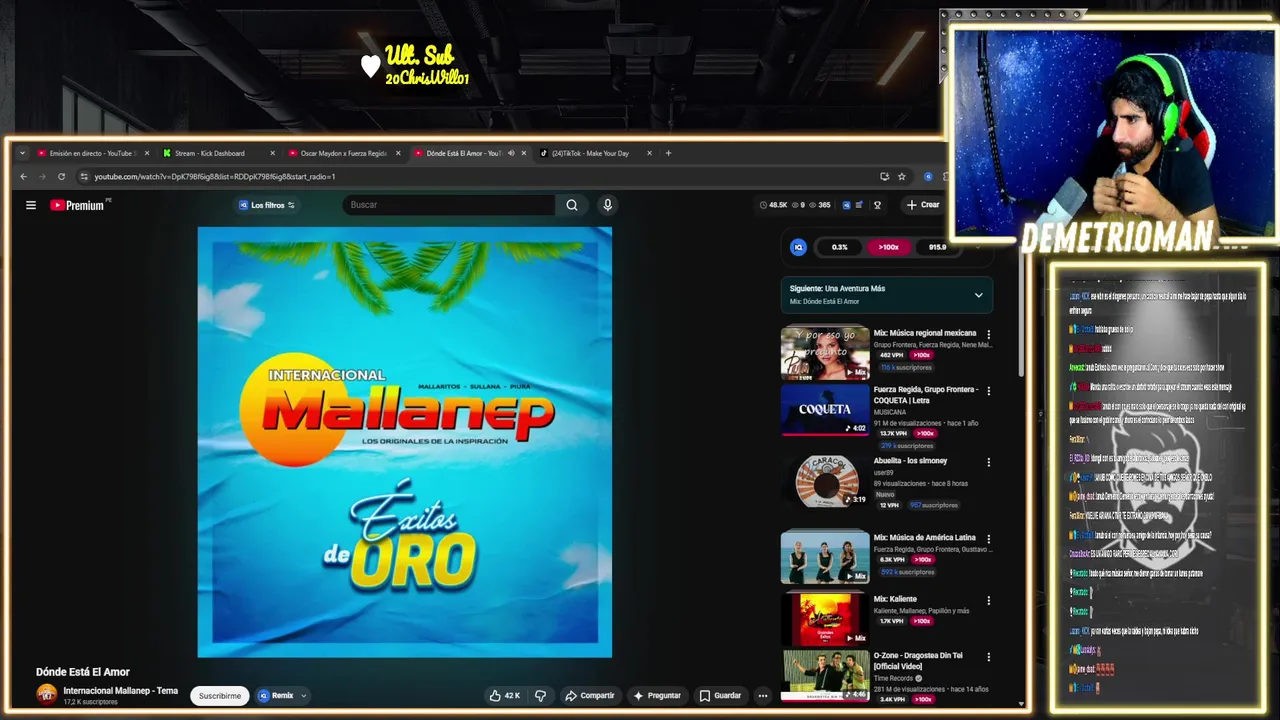Open options for O-Zone Dragostea Din Tei
This screenshot has width=1280, height=720.
point(989,657)
